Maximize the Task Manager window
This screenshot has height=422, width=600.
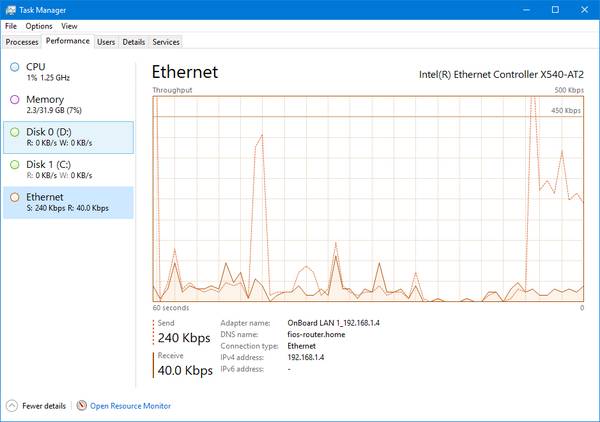point(555,9)
